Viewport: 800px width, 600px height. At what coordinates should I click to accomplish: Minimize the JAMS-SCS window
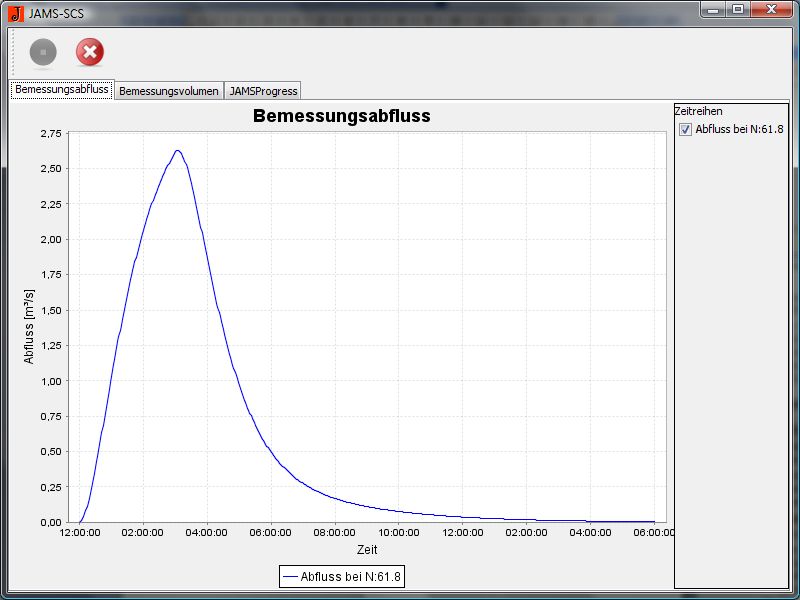click(x=713, y=9)
